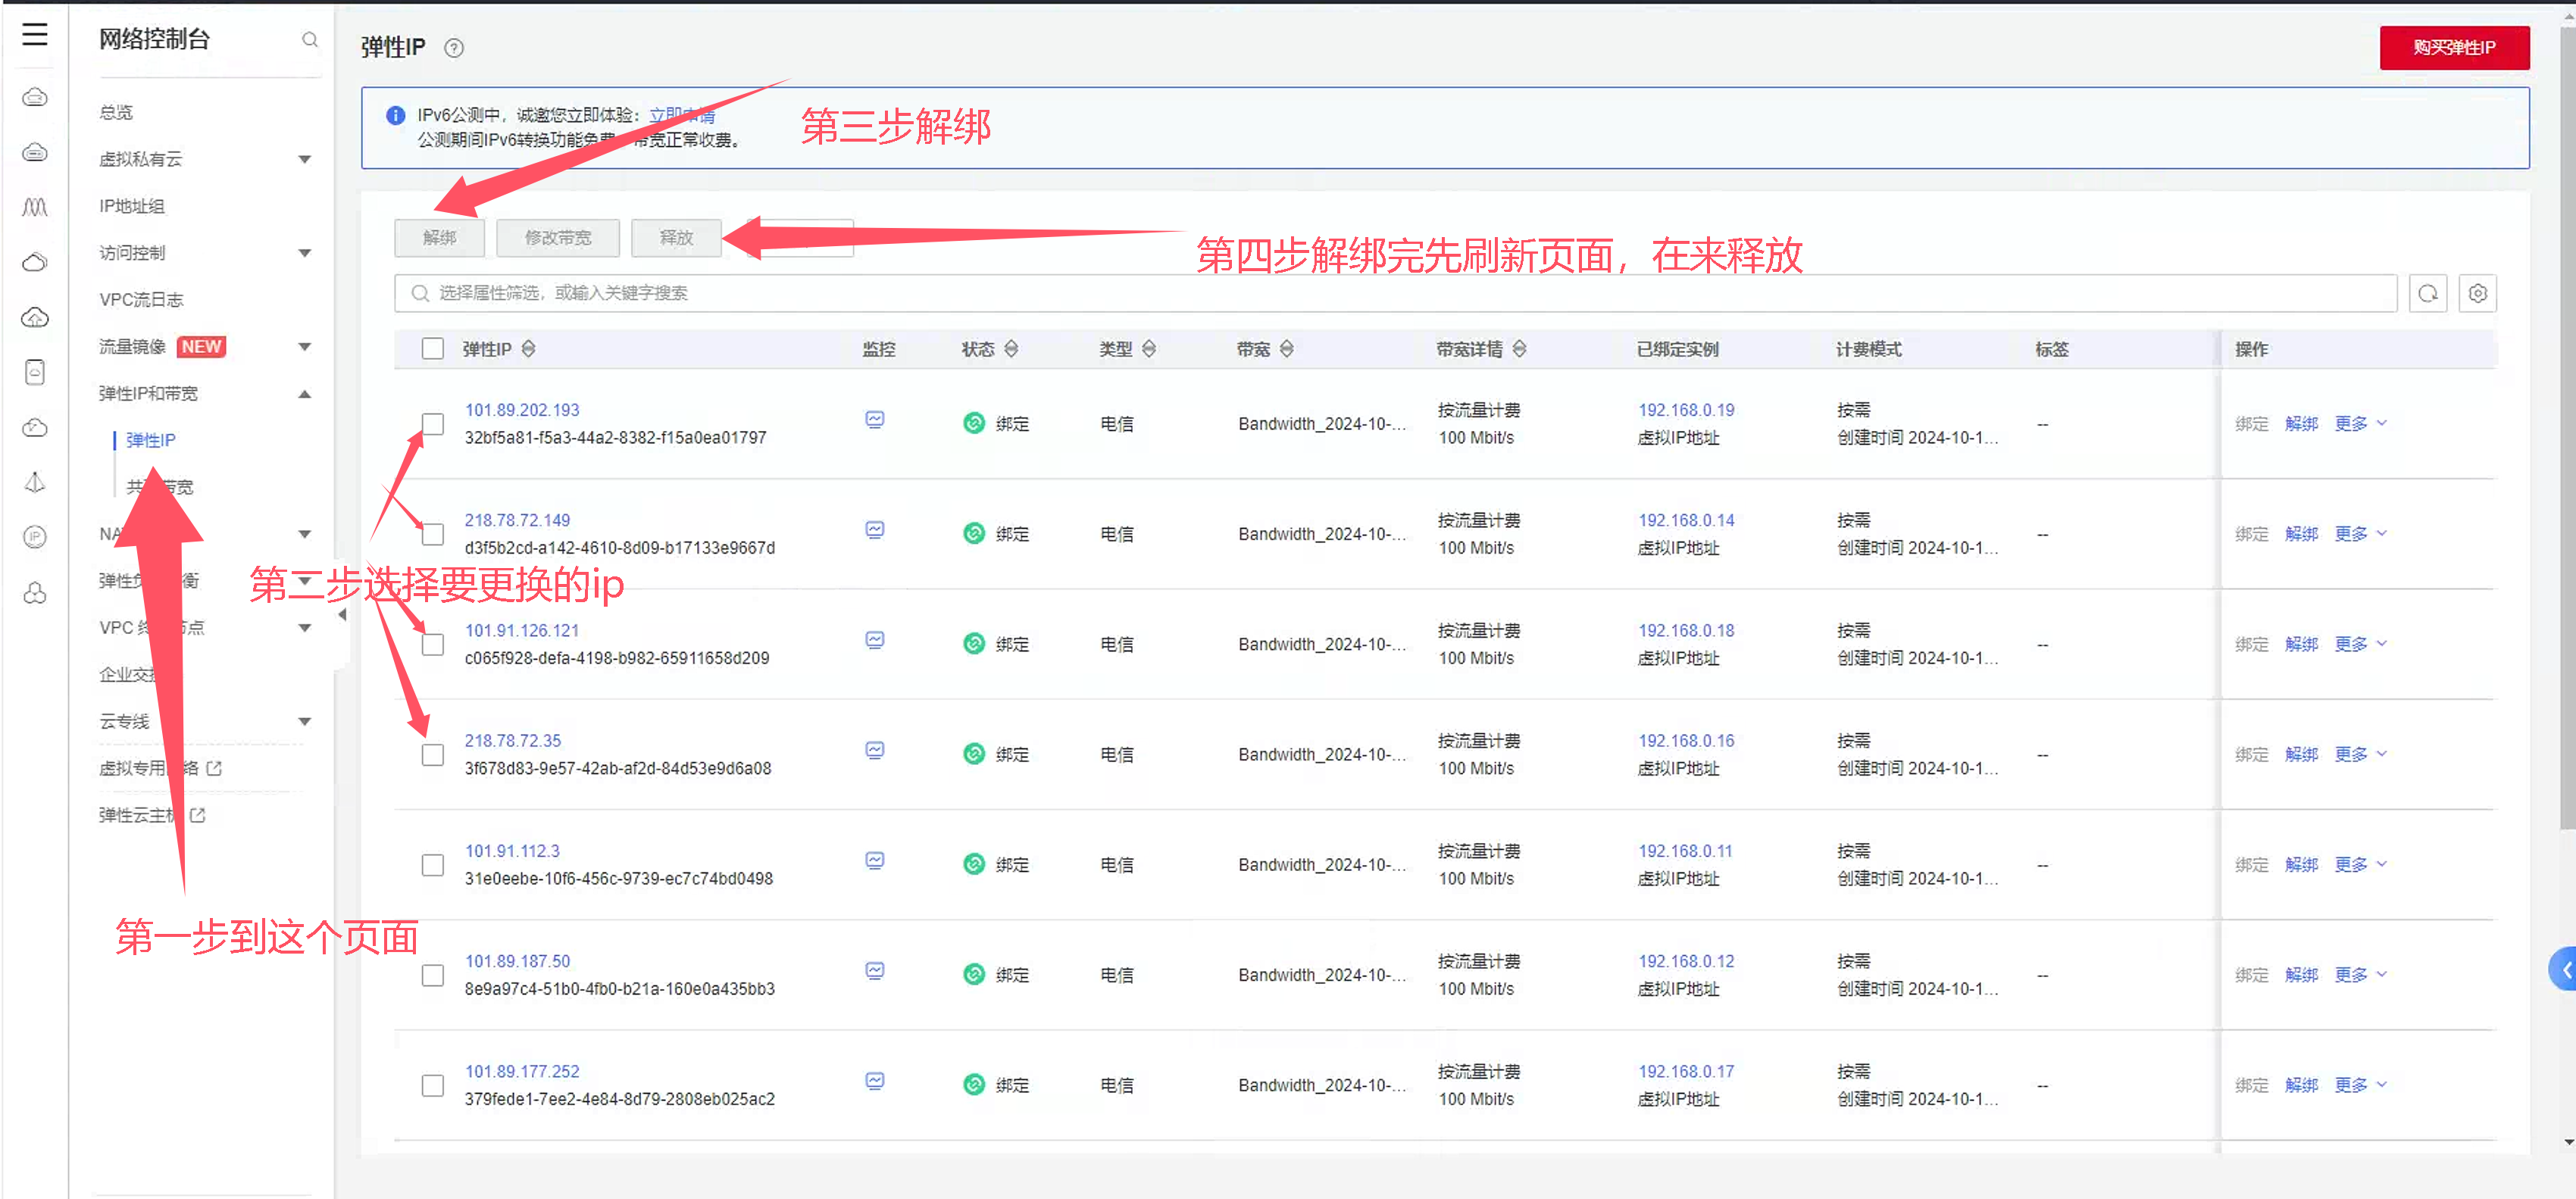The image size is (2576, 1199).
Task: Collapse the 弹性IP和带宽 menu arrow
Action: 305,394
